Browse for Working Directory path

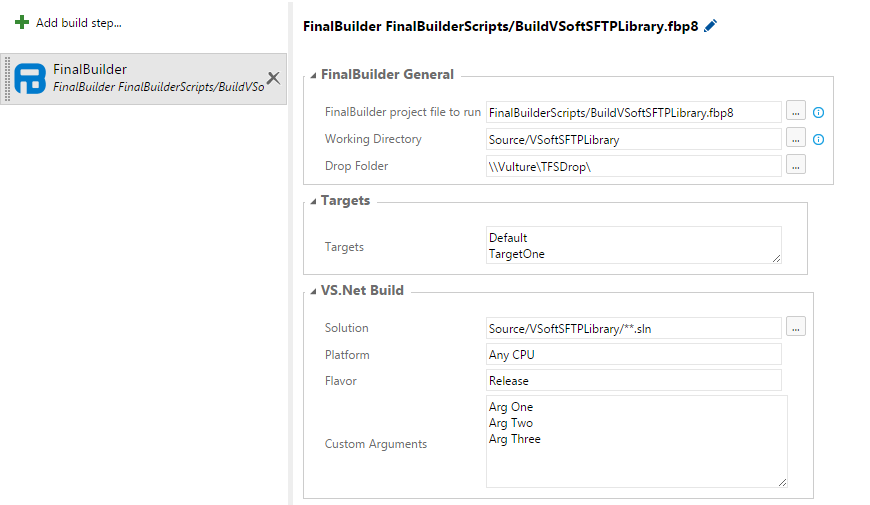point(796,138)
